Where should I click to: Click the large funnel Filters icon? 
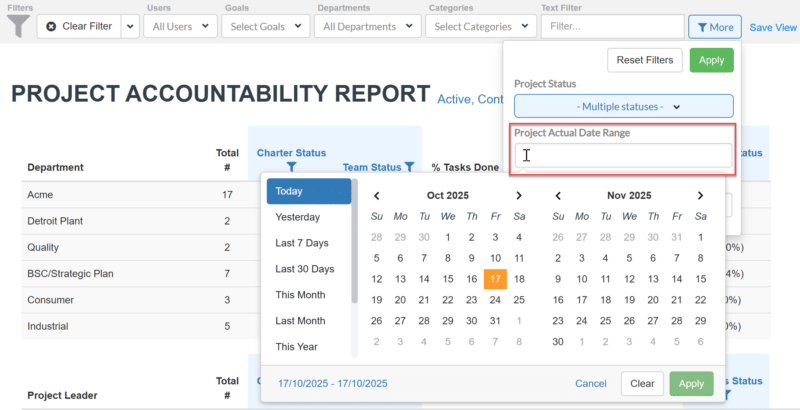pos(17,26)
